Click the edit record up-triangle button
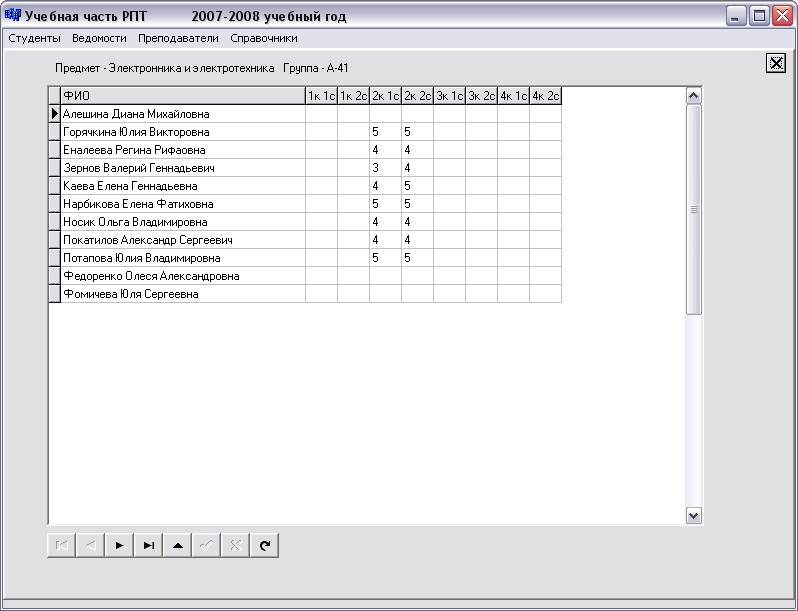798x611 pixels. point(177,545)
